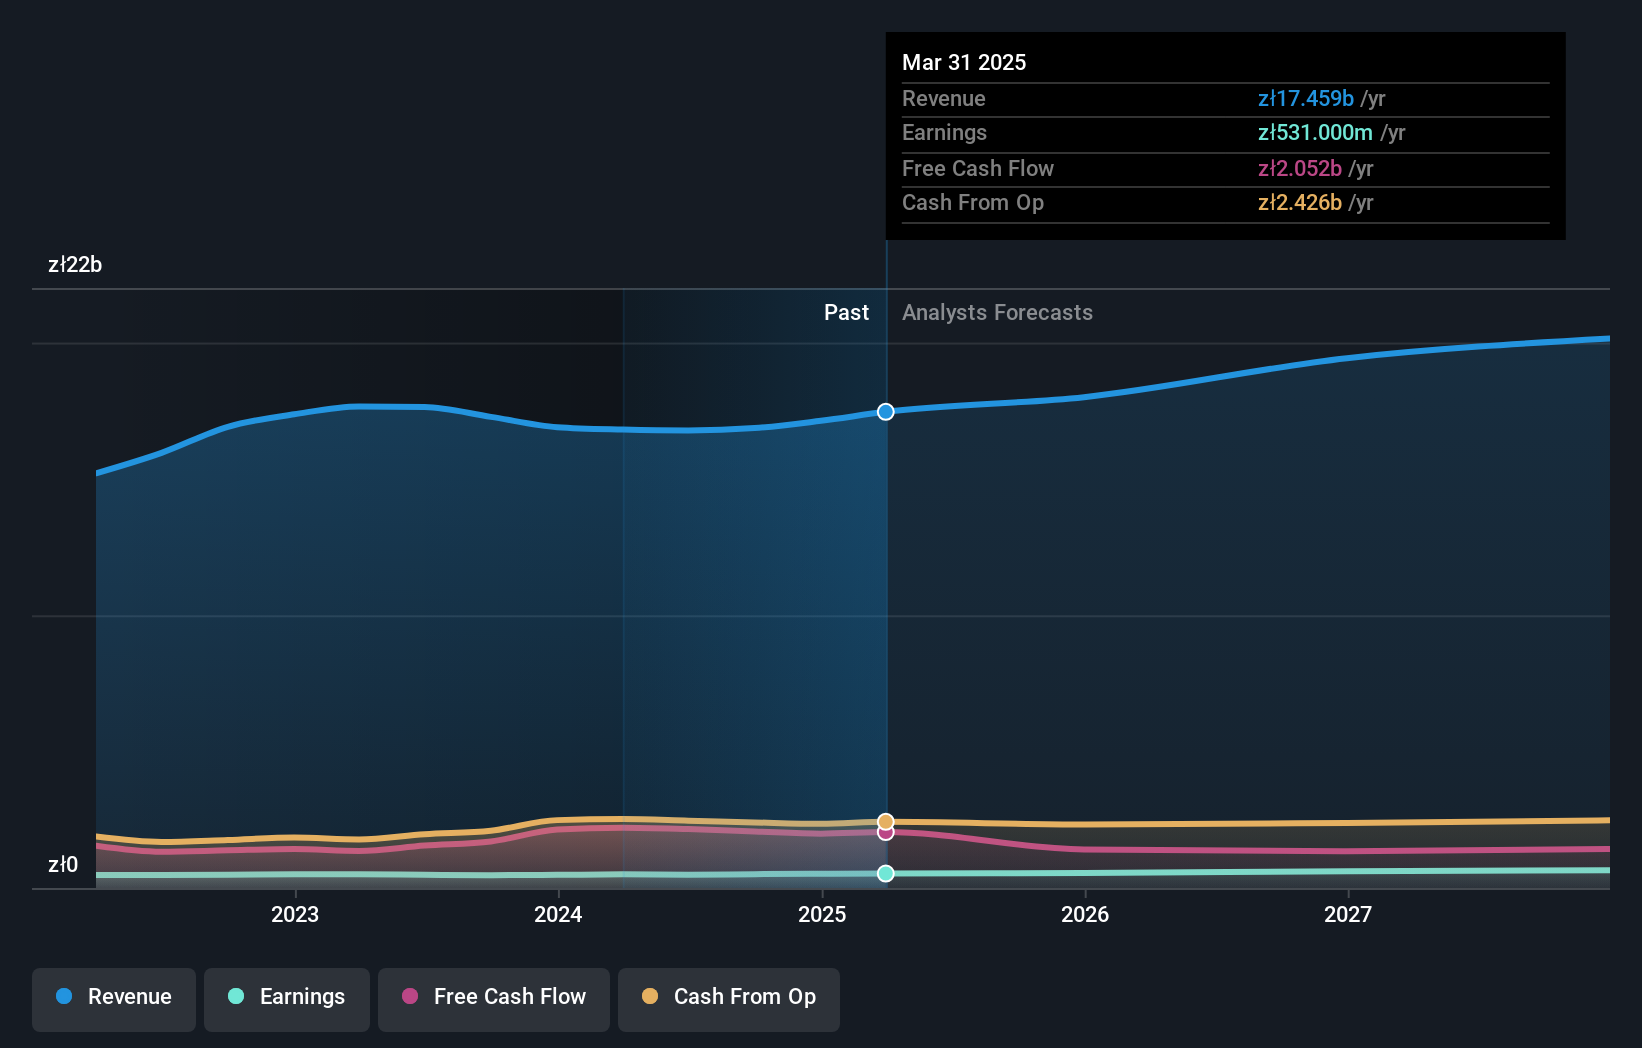Select the Revenue marker on the chart
Image resolution: width=1642 pixels, height=1048 pixels.
point(885,411)
